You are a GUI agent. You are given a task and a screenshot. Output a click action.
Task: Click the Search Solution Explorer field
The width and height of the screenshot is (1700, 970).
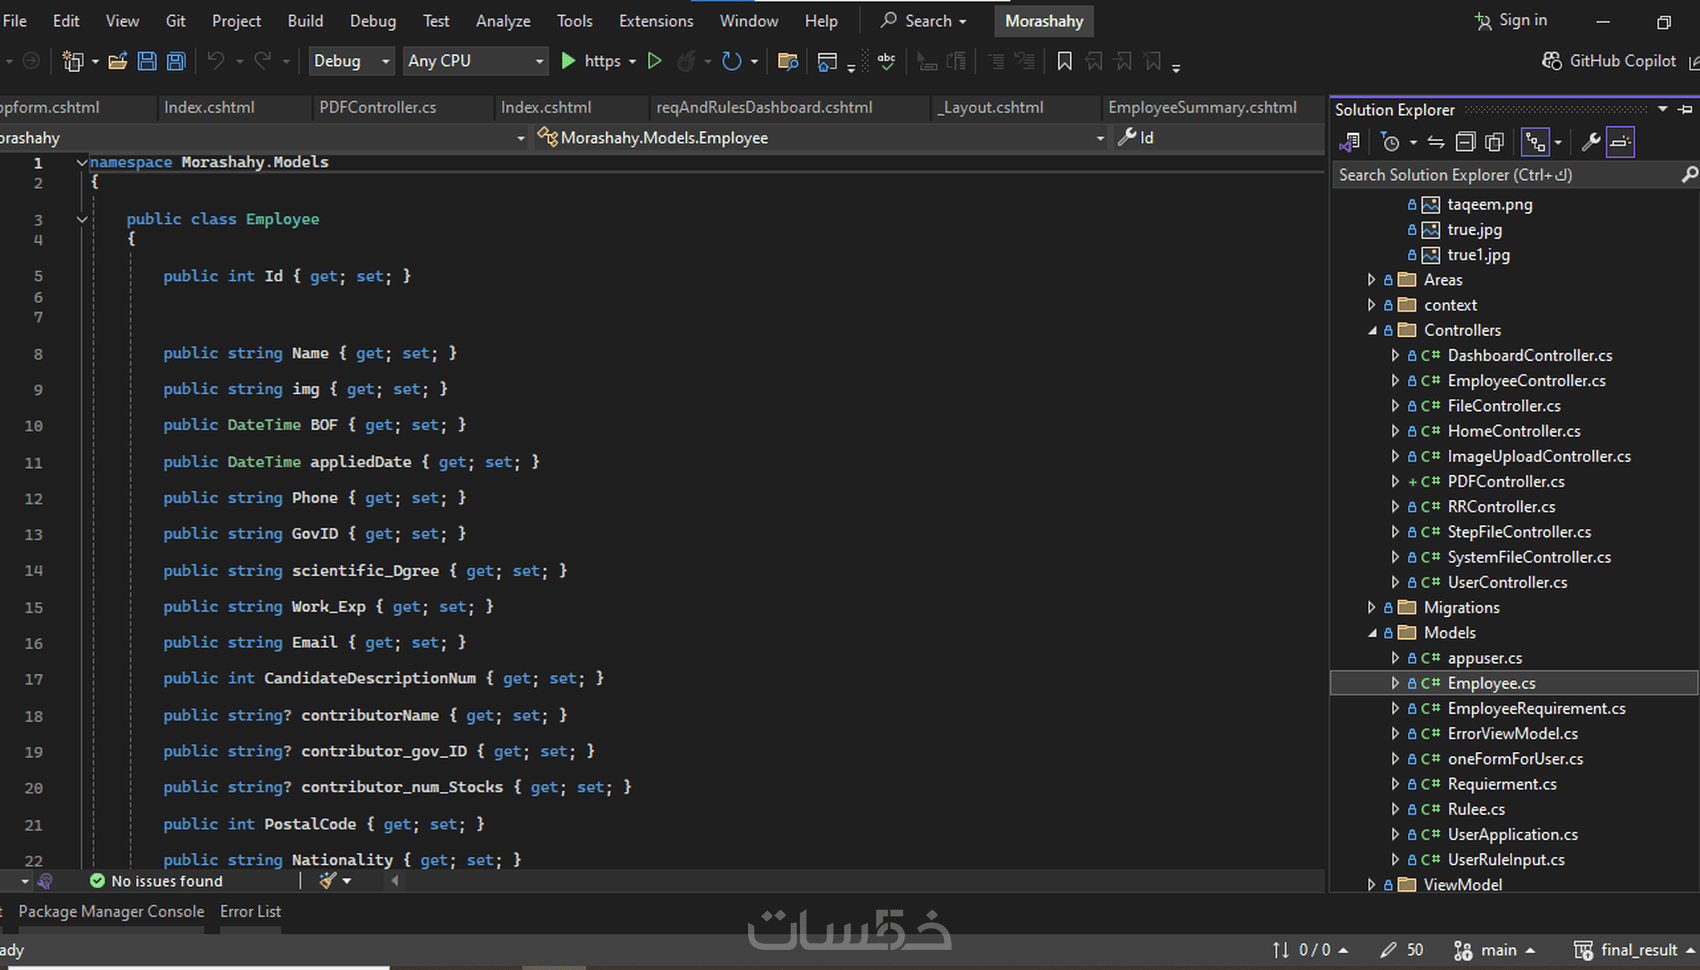click(x=1514, y=175)
